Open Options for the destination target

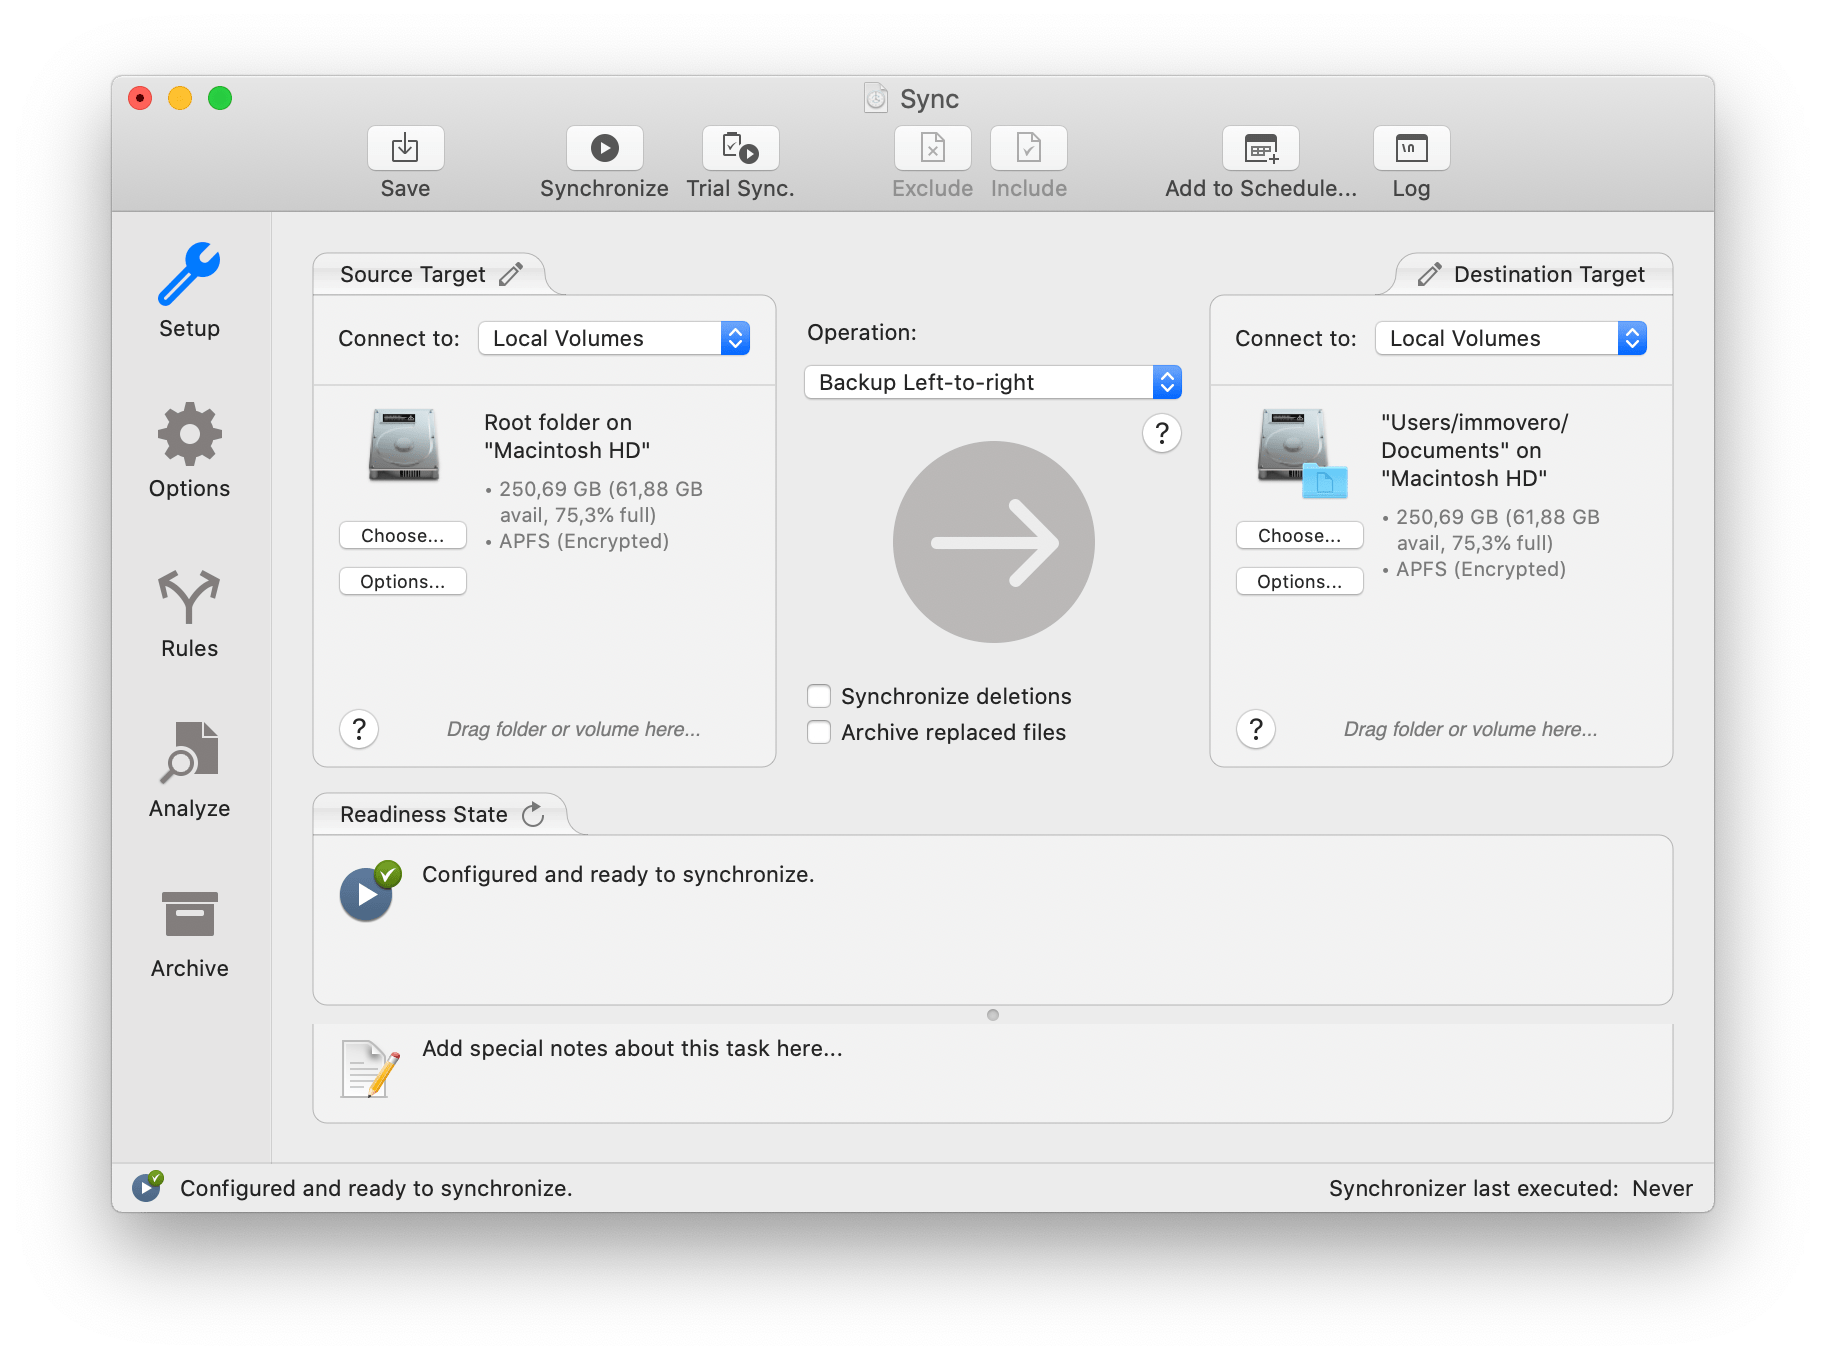pos(1299,581)
